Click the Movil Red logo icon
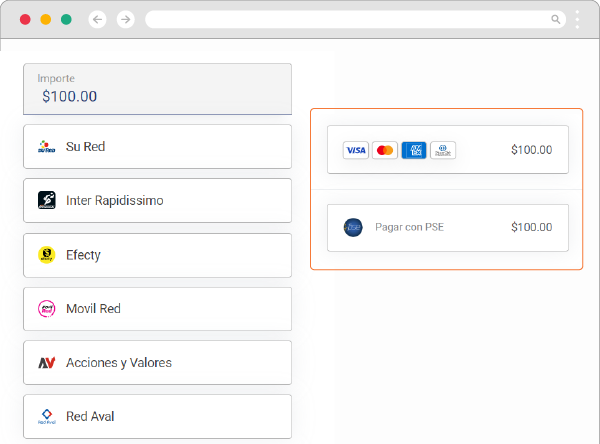This screenshot has width=600, height=444. click(46, 309)
